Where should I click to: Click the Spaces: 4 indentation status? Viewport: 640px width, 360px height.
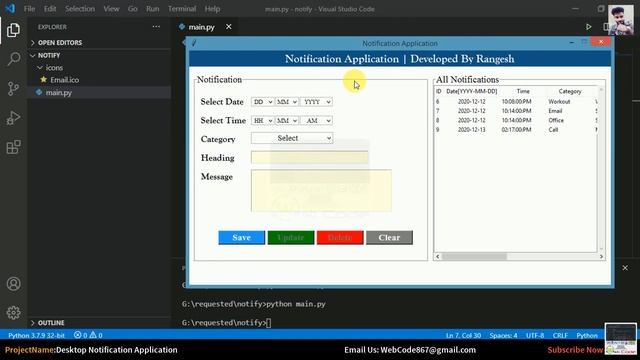pos(503,336)
